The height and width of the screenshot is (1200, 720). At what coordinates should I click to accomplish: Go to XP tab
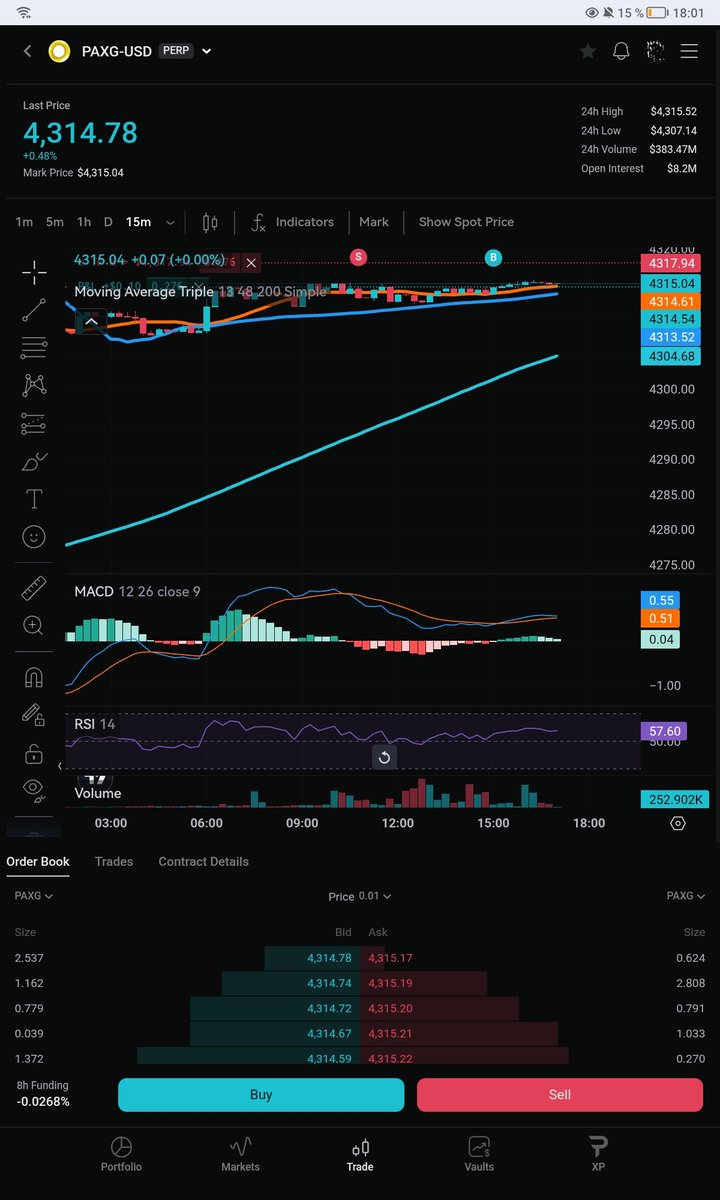[x=598, y=1155]
